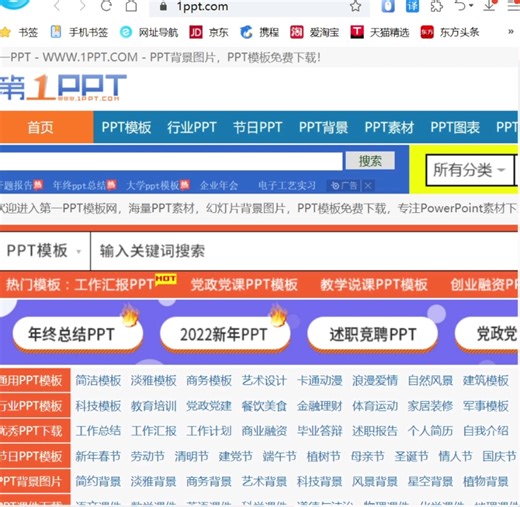Reload the page with refresh icon
This screenshot has height=507, width=520.
[x=106, y=5]
